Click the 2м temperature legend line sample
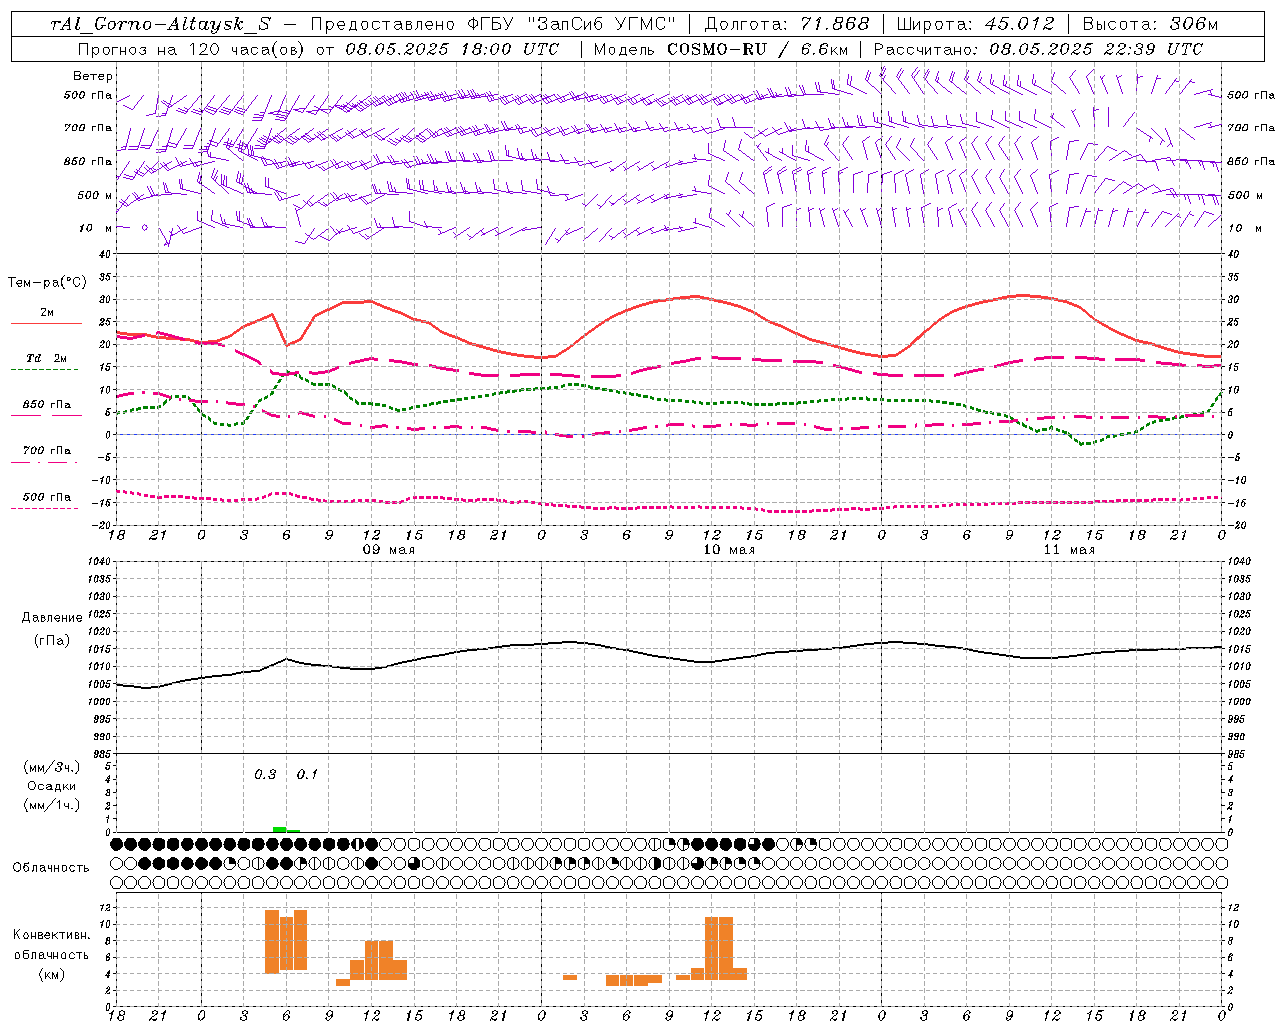Screen dimensions: 1280x1024 46,323
